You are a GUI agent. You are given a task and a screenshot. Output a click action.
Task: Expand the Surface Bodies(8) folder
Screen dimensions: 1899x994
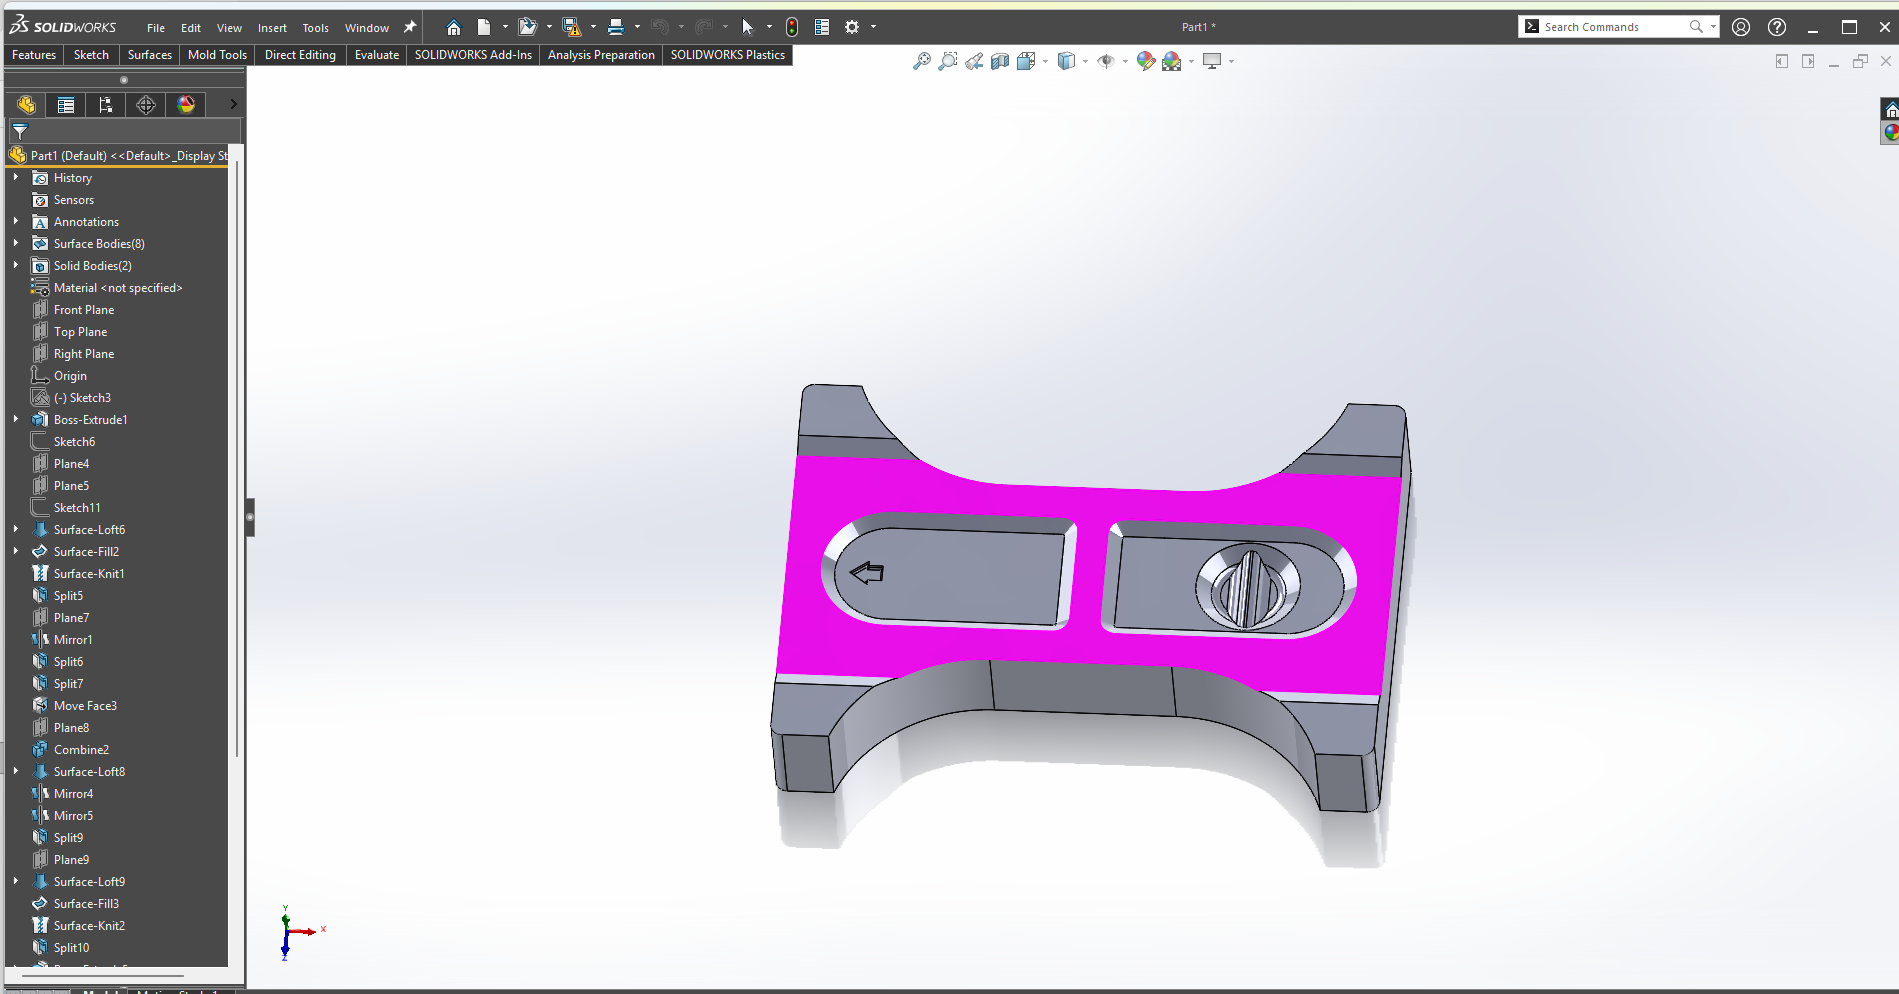point(16,243)
